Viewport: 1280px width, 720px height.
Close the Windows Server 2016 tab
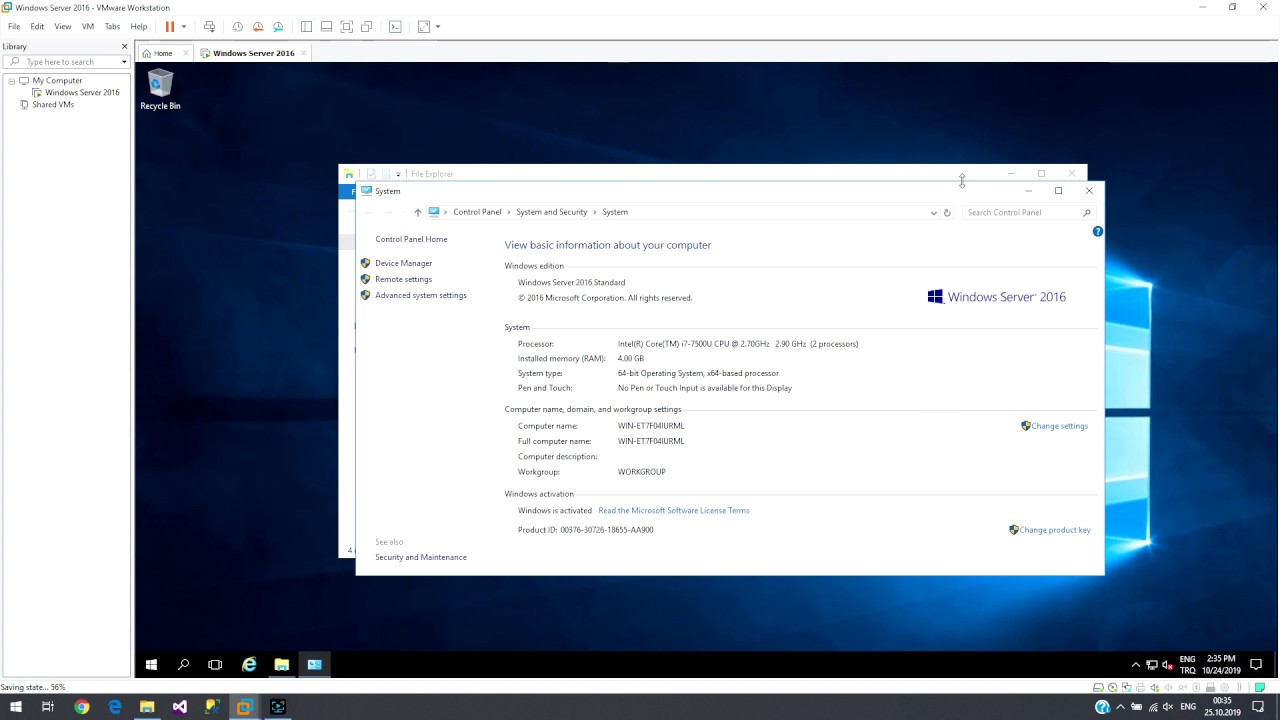pos(304,53)
